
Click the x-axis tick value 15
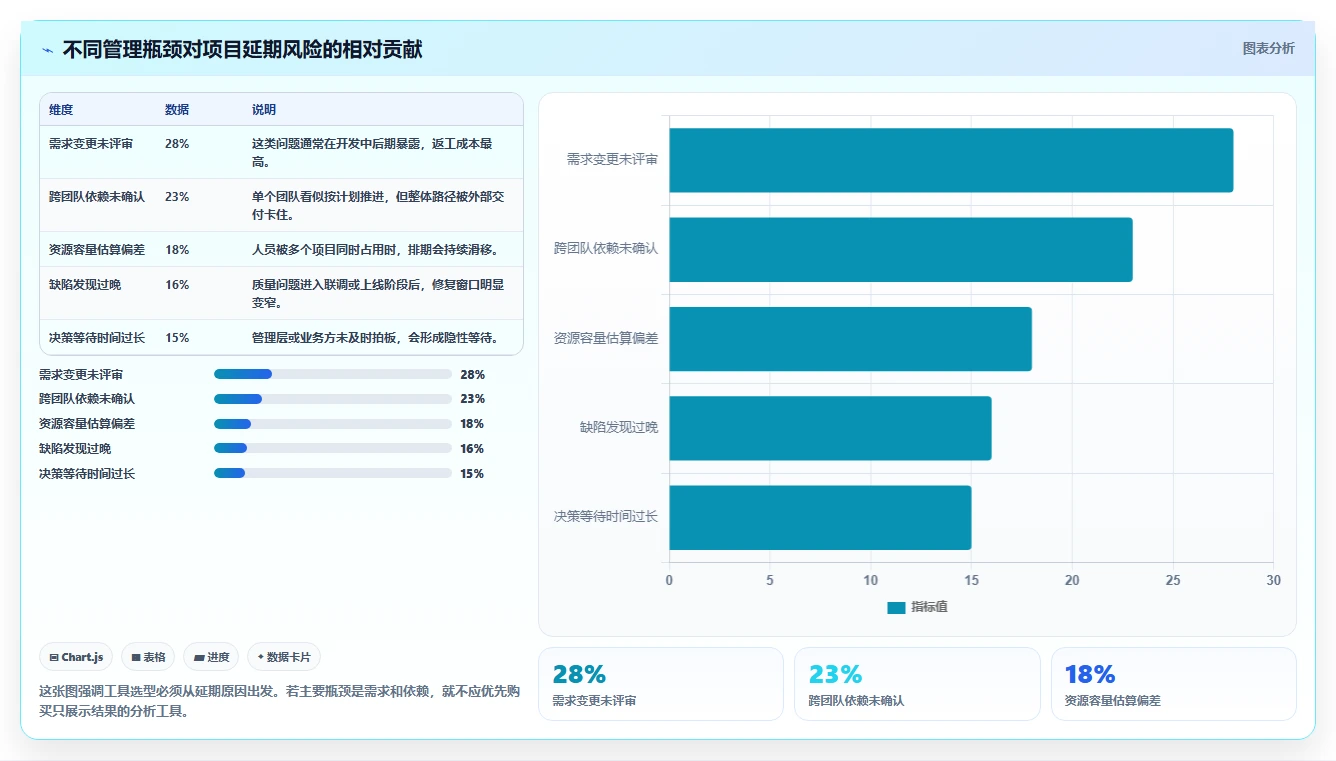coord(971,580)
